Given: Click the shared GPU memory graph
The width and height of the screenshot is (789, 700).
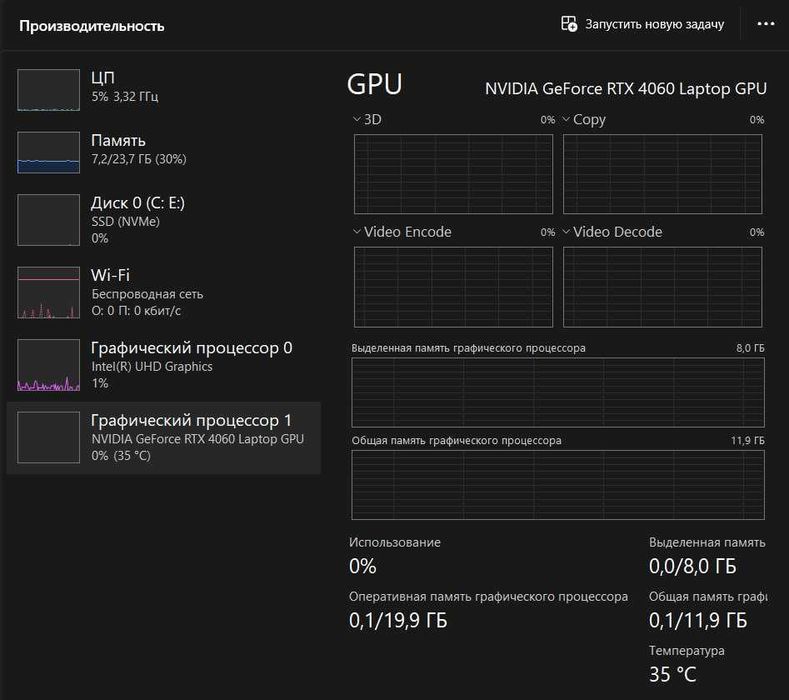Looking at the screenshot, I should click(x=558, y=484).
